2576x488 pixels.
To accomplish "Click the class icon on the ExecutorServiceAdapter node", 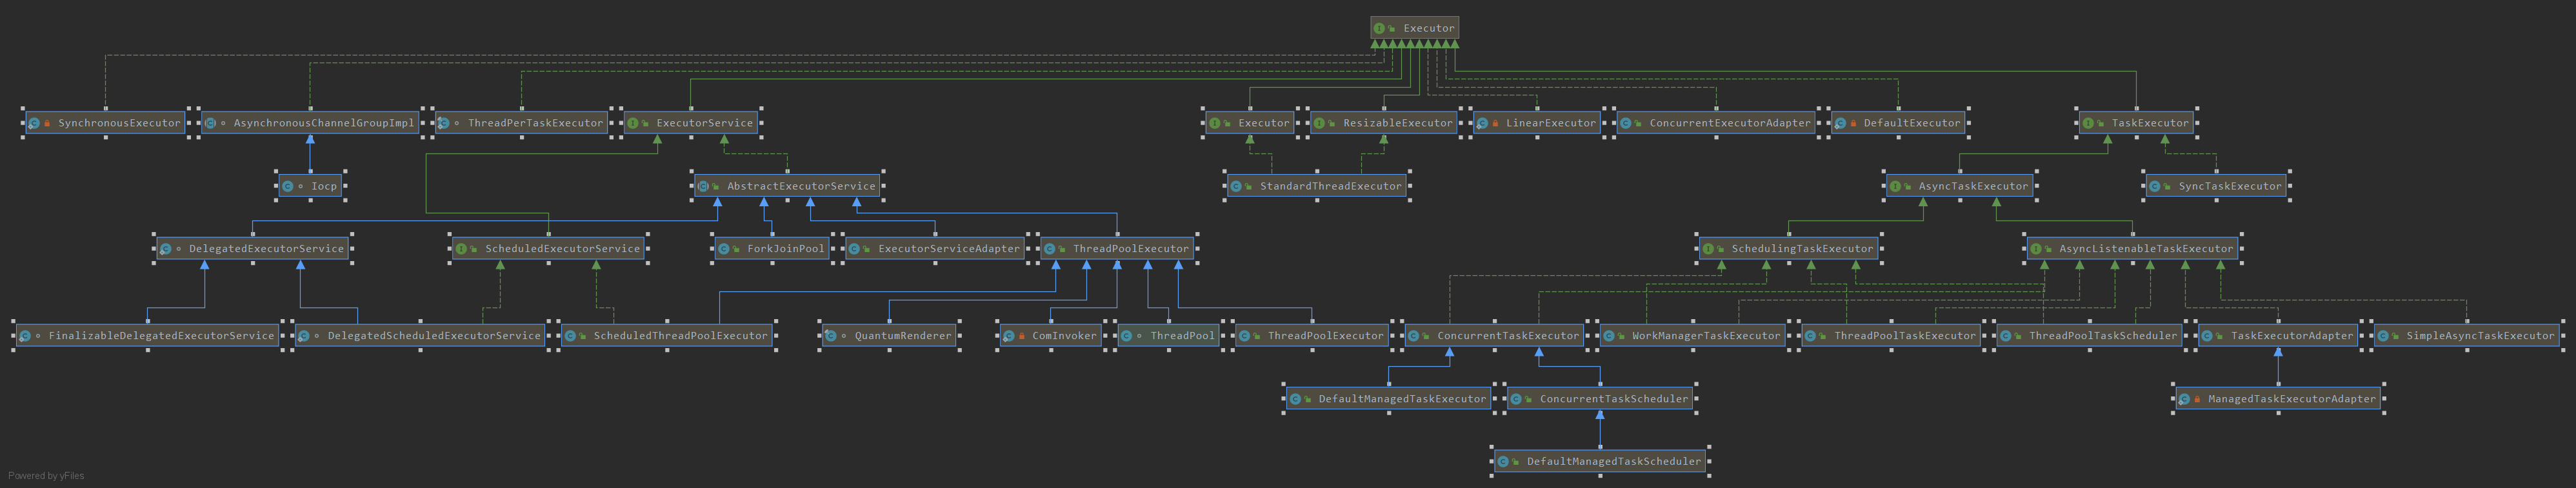I will pyautogui.click(x=854, y=249).
